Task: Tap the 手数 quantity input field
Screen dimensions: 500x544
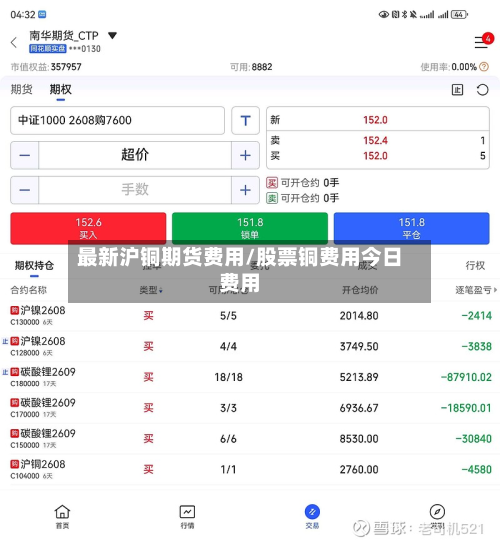Action: click(x=135, y=190)
